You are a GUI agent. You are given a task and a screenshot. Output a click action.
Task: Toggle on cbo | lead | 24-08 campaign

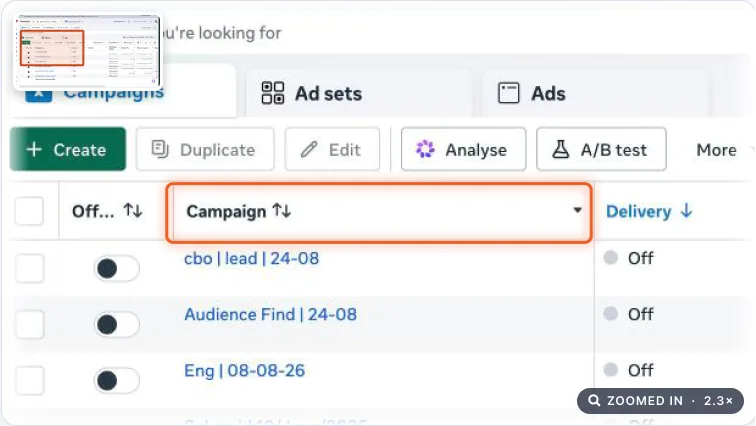(x=117, y=268)
